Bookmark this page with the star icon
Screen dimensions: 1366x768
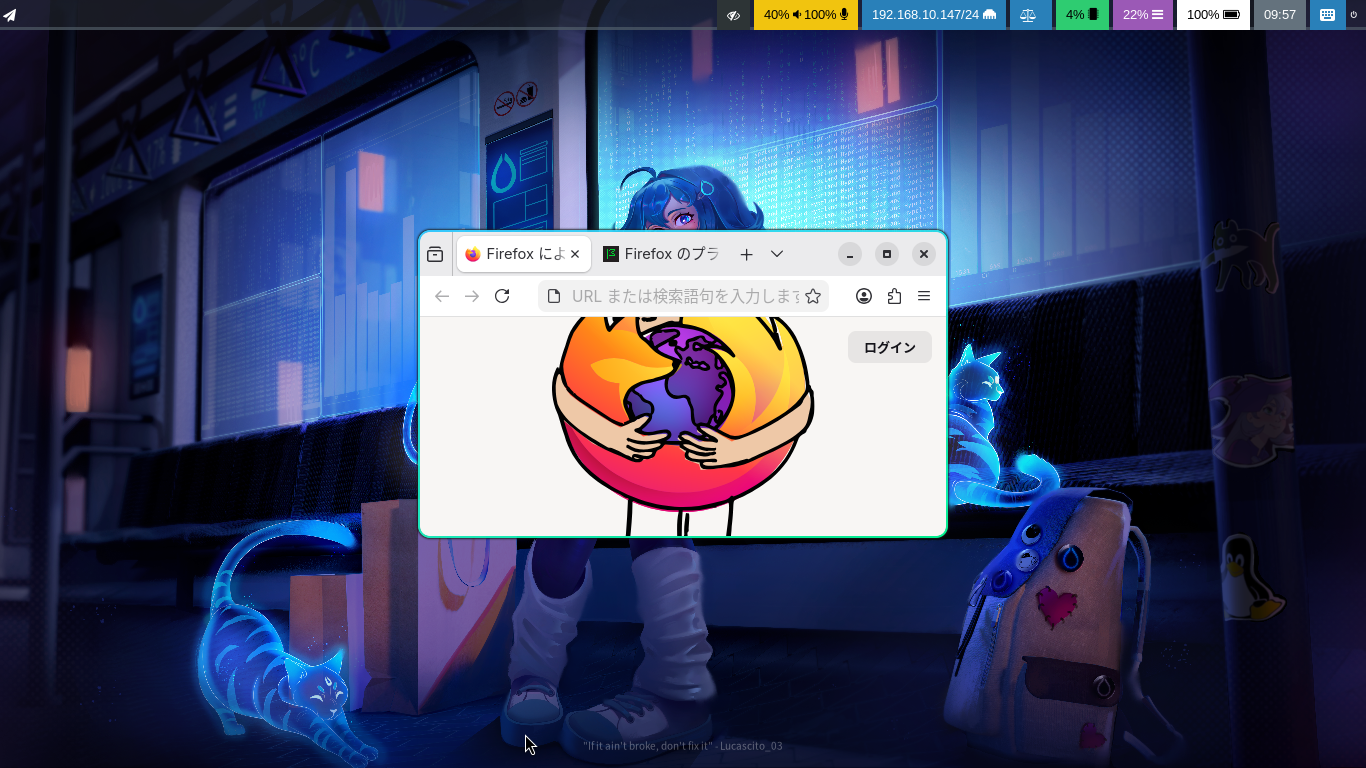[813, 296]
